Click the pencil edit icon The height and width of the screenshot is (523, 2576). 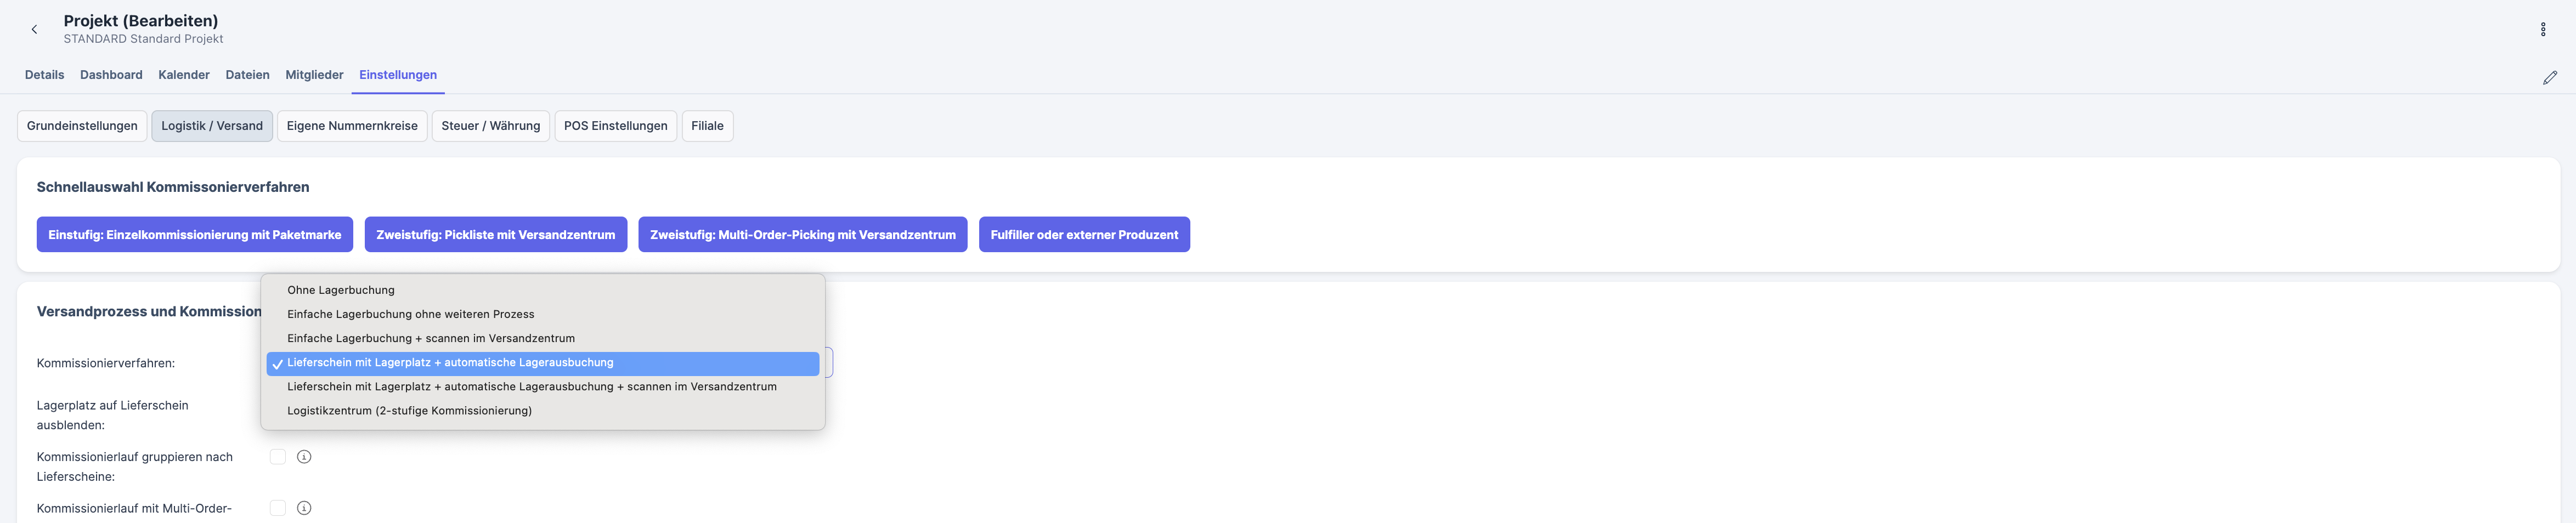coord(2549,77)
